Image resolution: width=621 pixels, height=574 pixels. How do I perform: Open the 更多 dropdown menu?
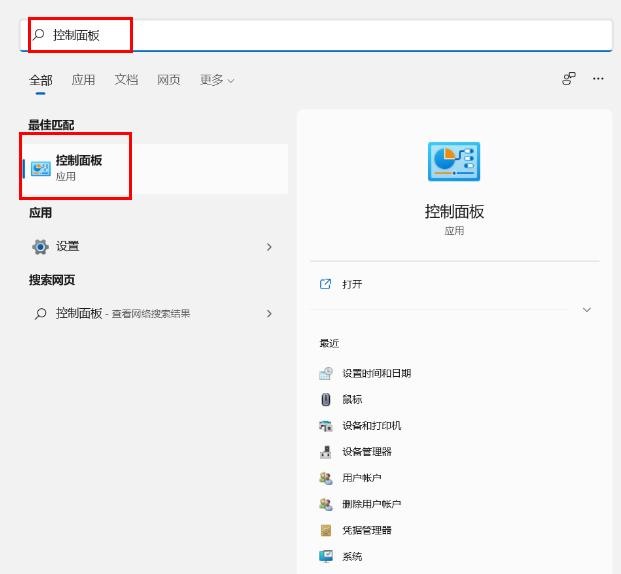click(x=217, y=80)
